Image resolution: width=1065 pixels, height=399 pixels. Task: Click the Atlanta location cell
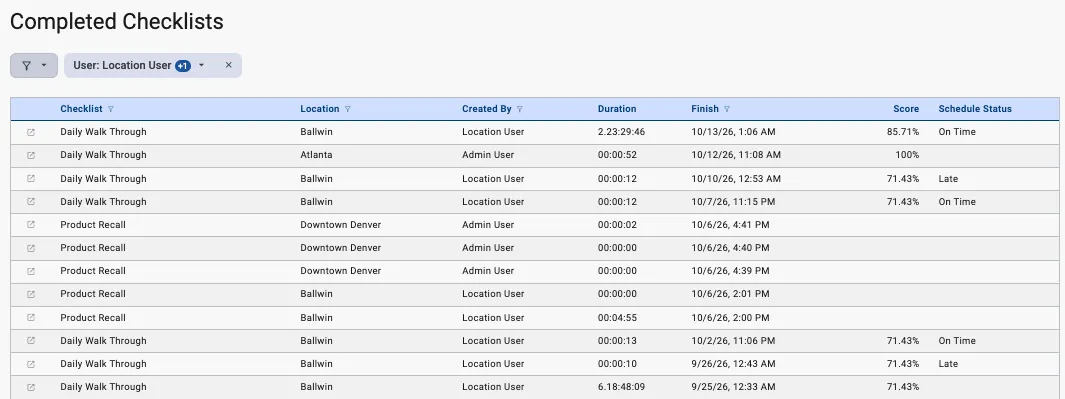[x=317, y=155]
